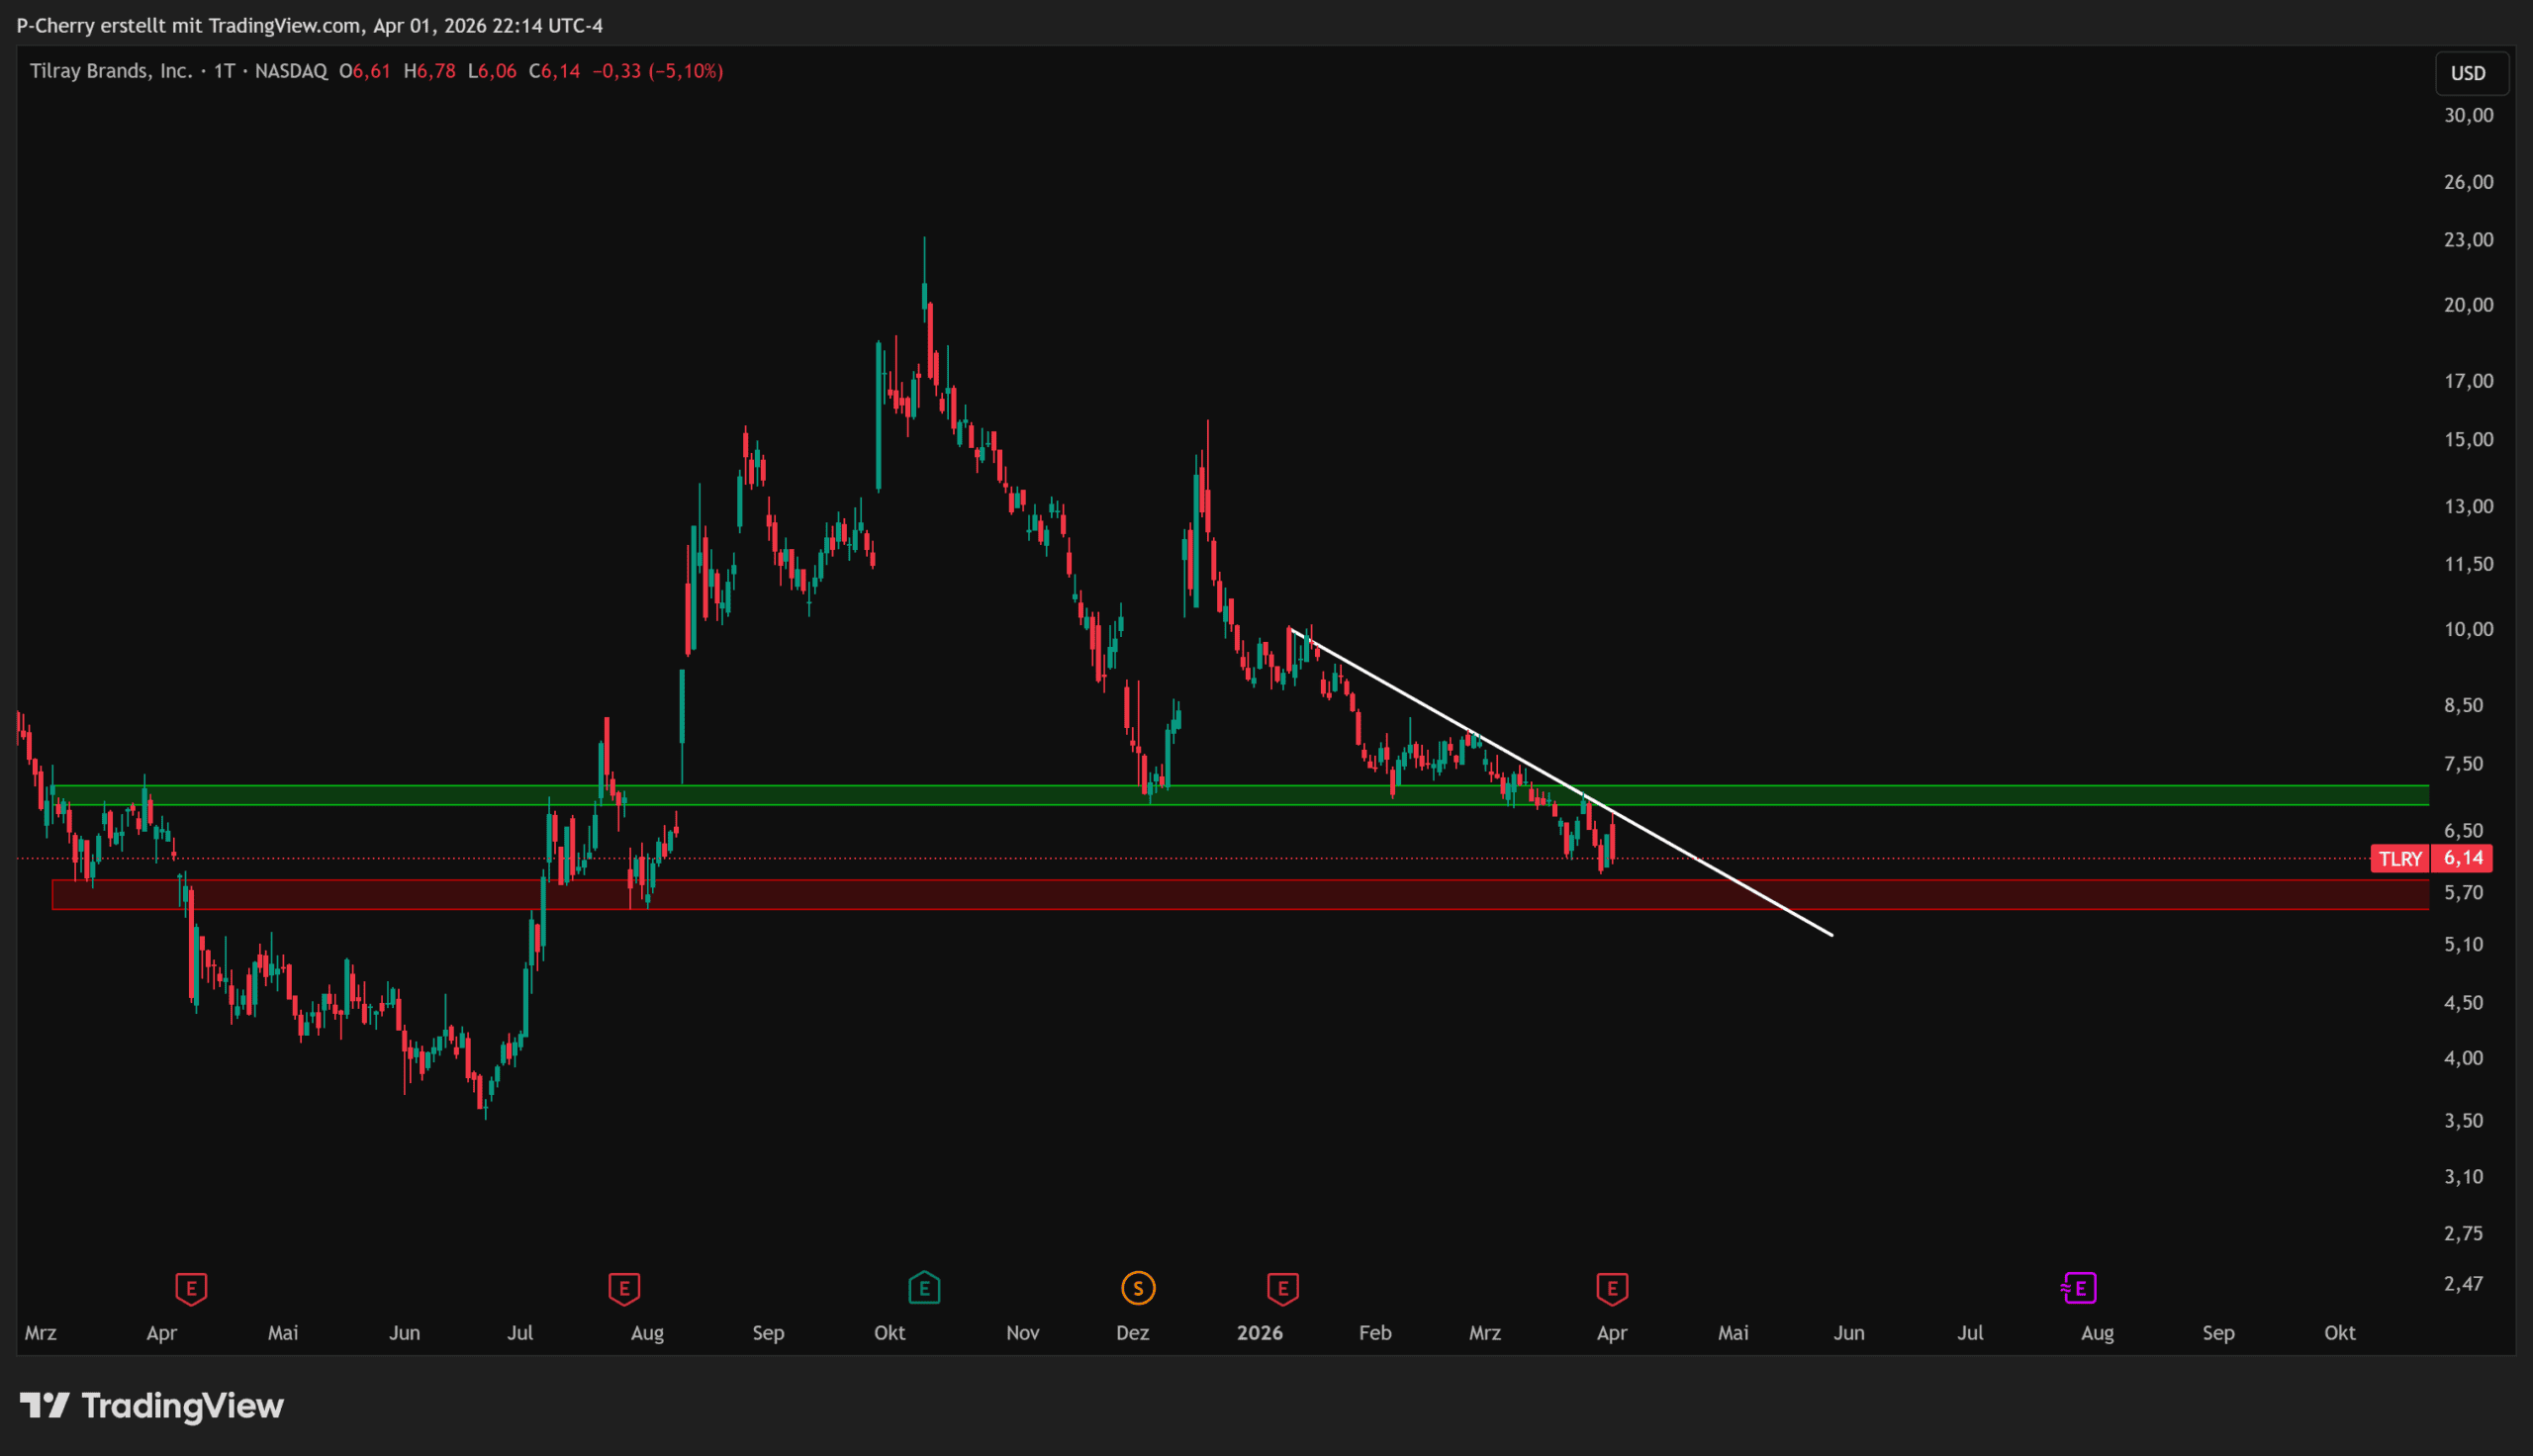Open the green earnings marker above Okt
Screen dimensions: 2533x1456
pos(924,1288)
